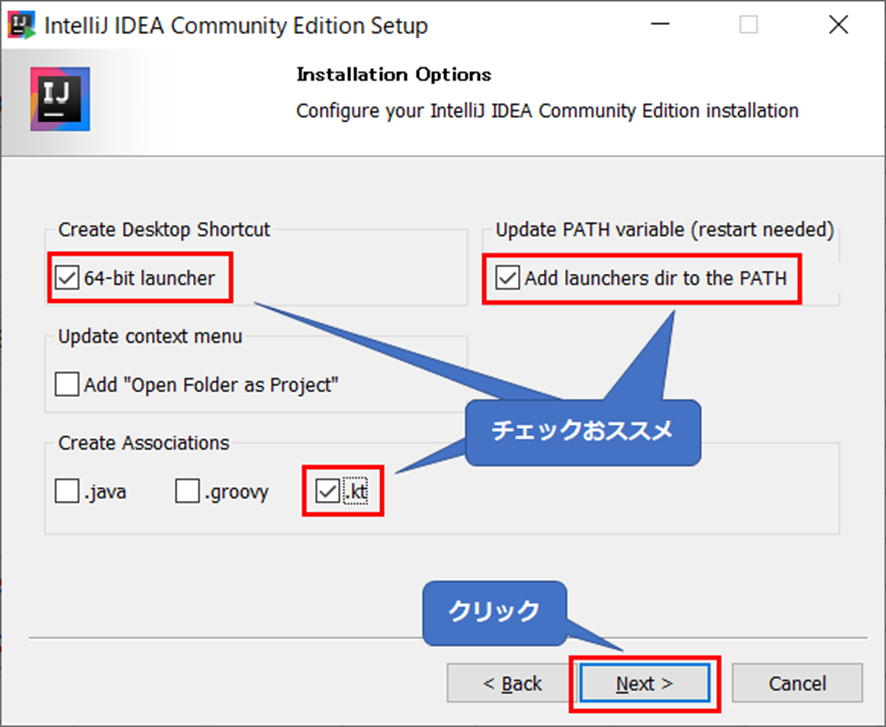
Task: Go back with the < Back button
Action: [512, 684]
